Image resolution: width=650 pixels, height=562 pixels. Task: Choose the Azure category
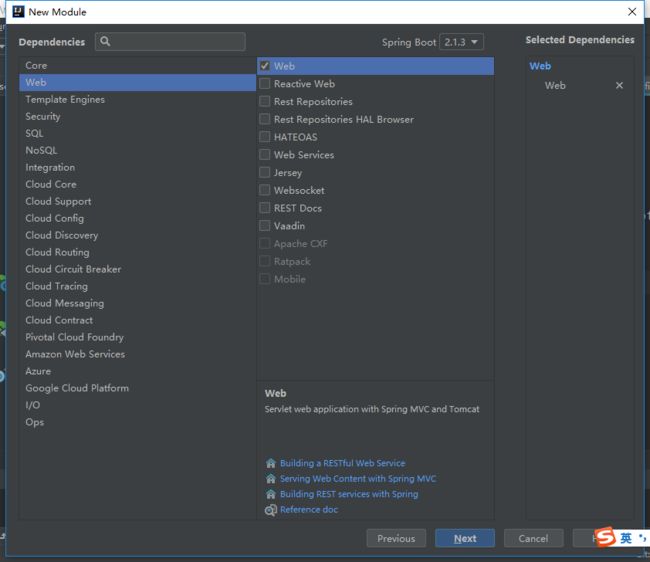[x=137, y=371]
